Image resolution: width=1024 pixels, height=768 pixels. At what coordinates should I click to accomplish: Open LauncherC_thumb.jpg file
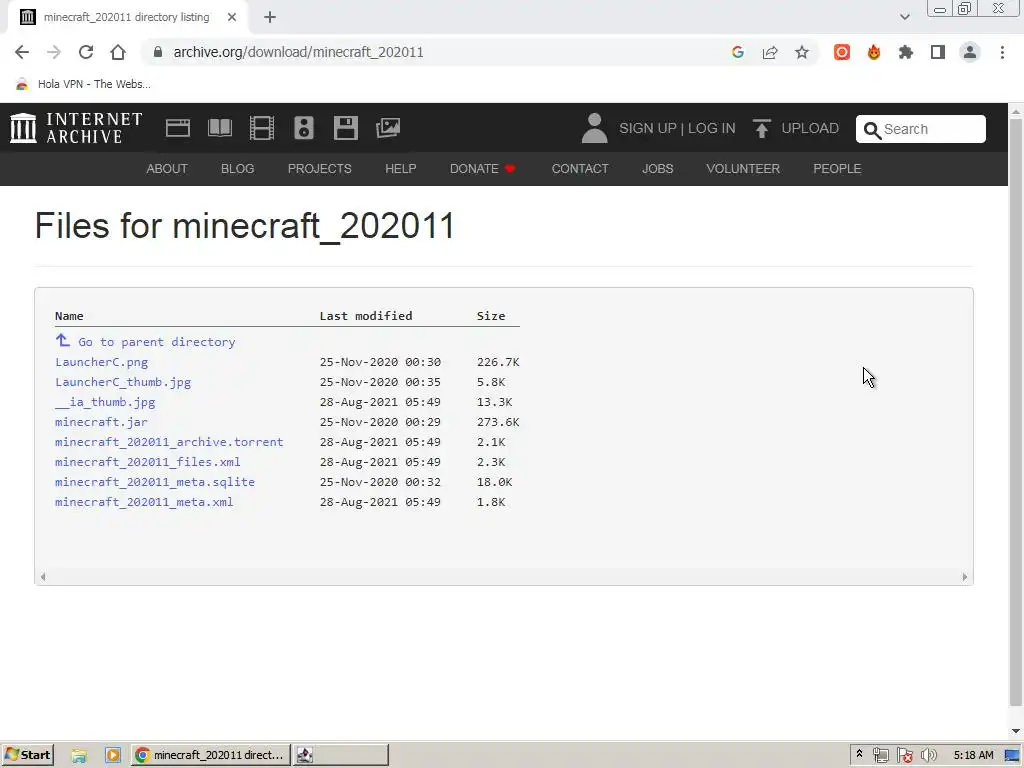123,382
